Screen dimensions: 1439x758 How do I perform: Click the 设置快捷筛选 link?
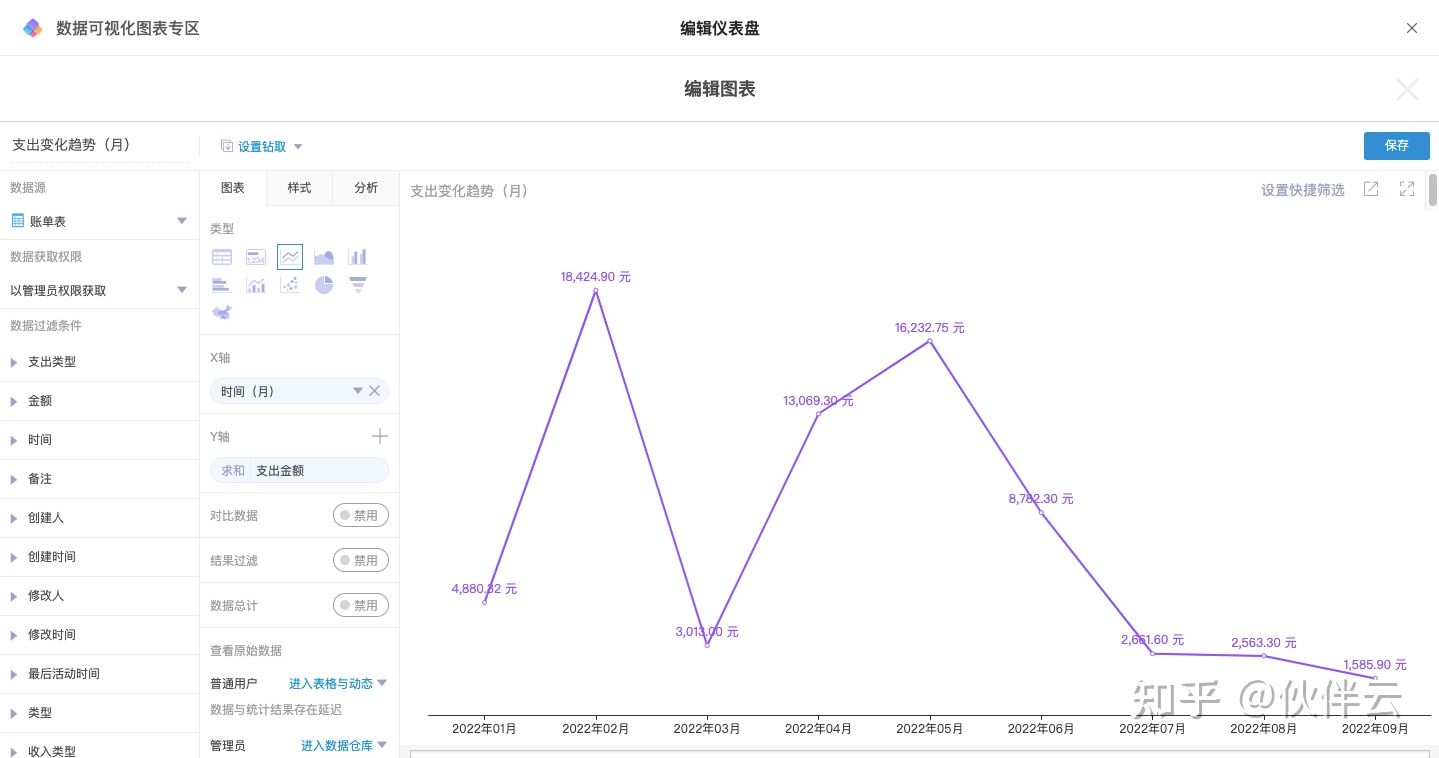(x=1302, y=190)
